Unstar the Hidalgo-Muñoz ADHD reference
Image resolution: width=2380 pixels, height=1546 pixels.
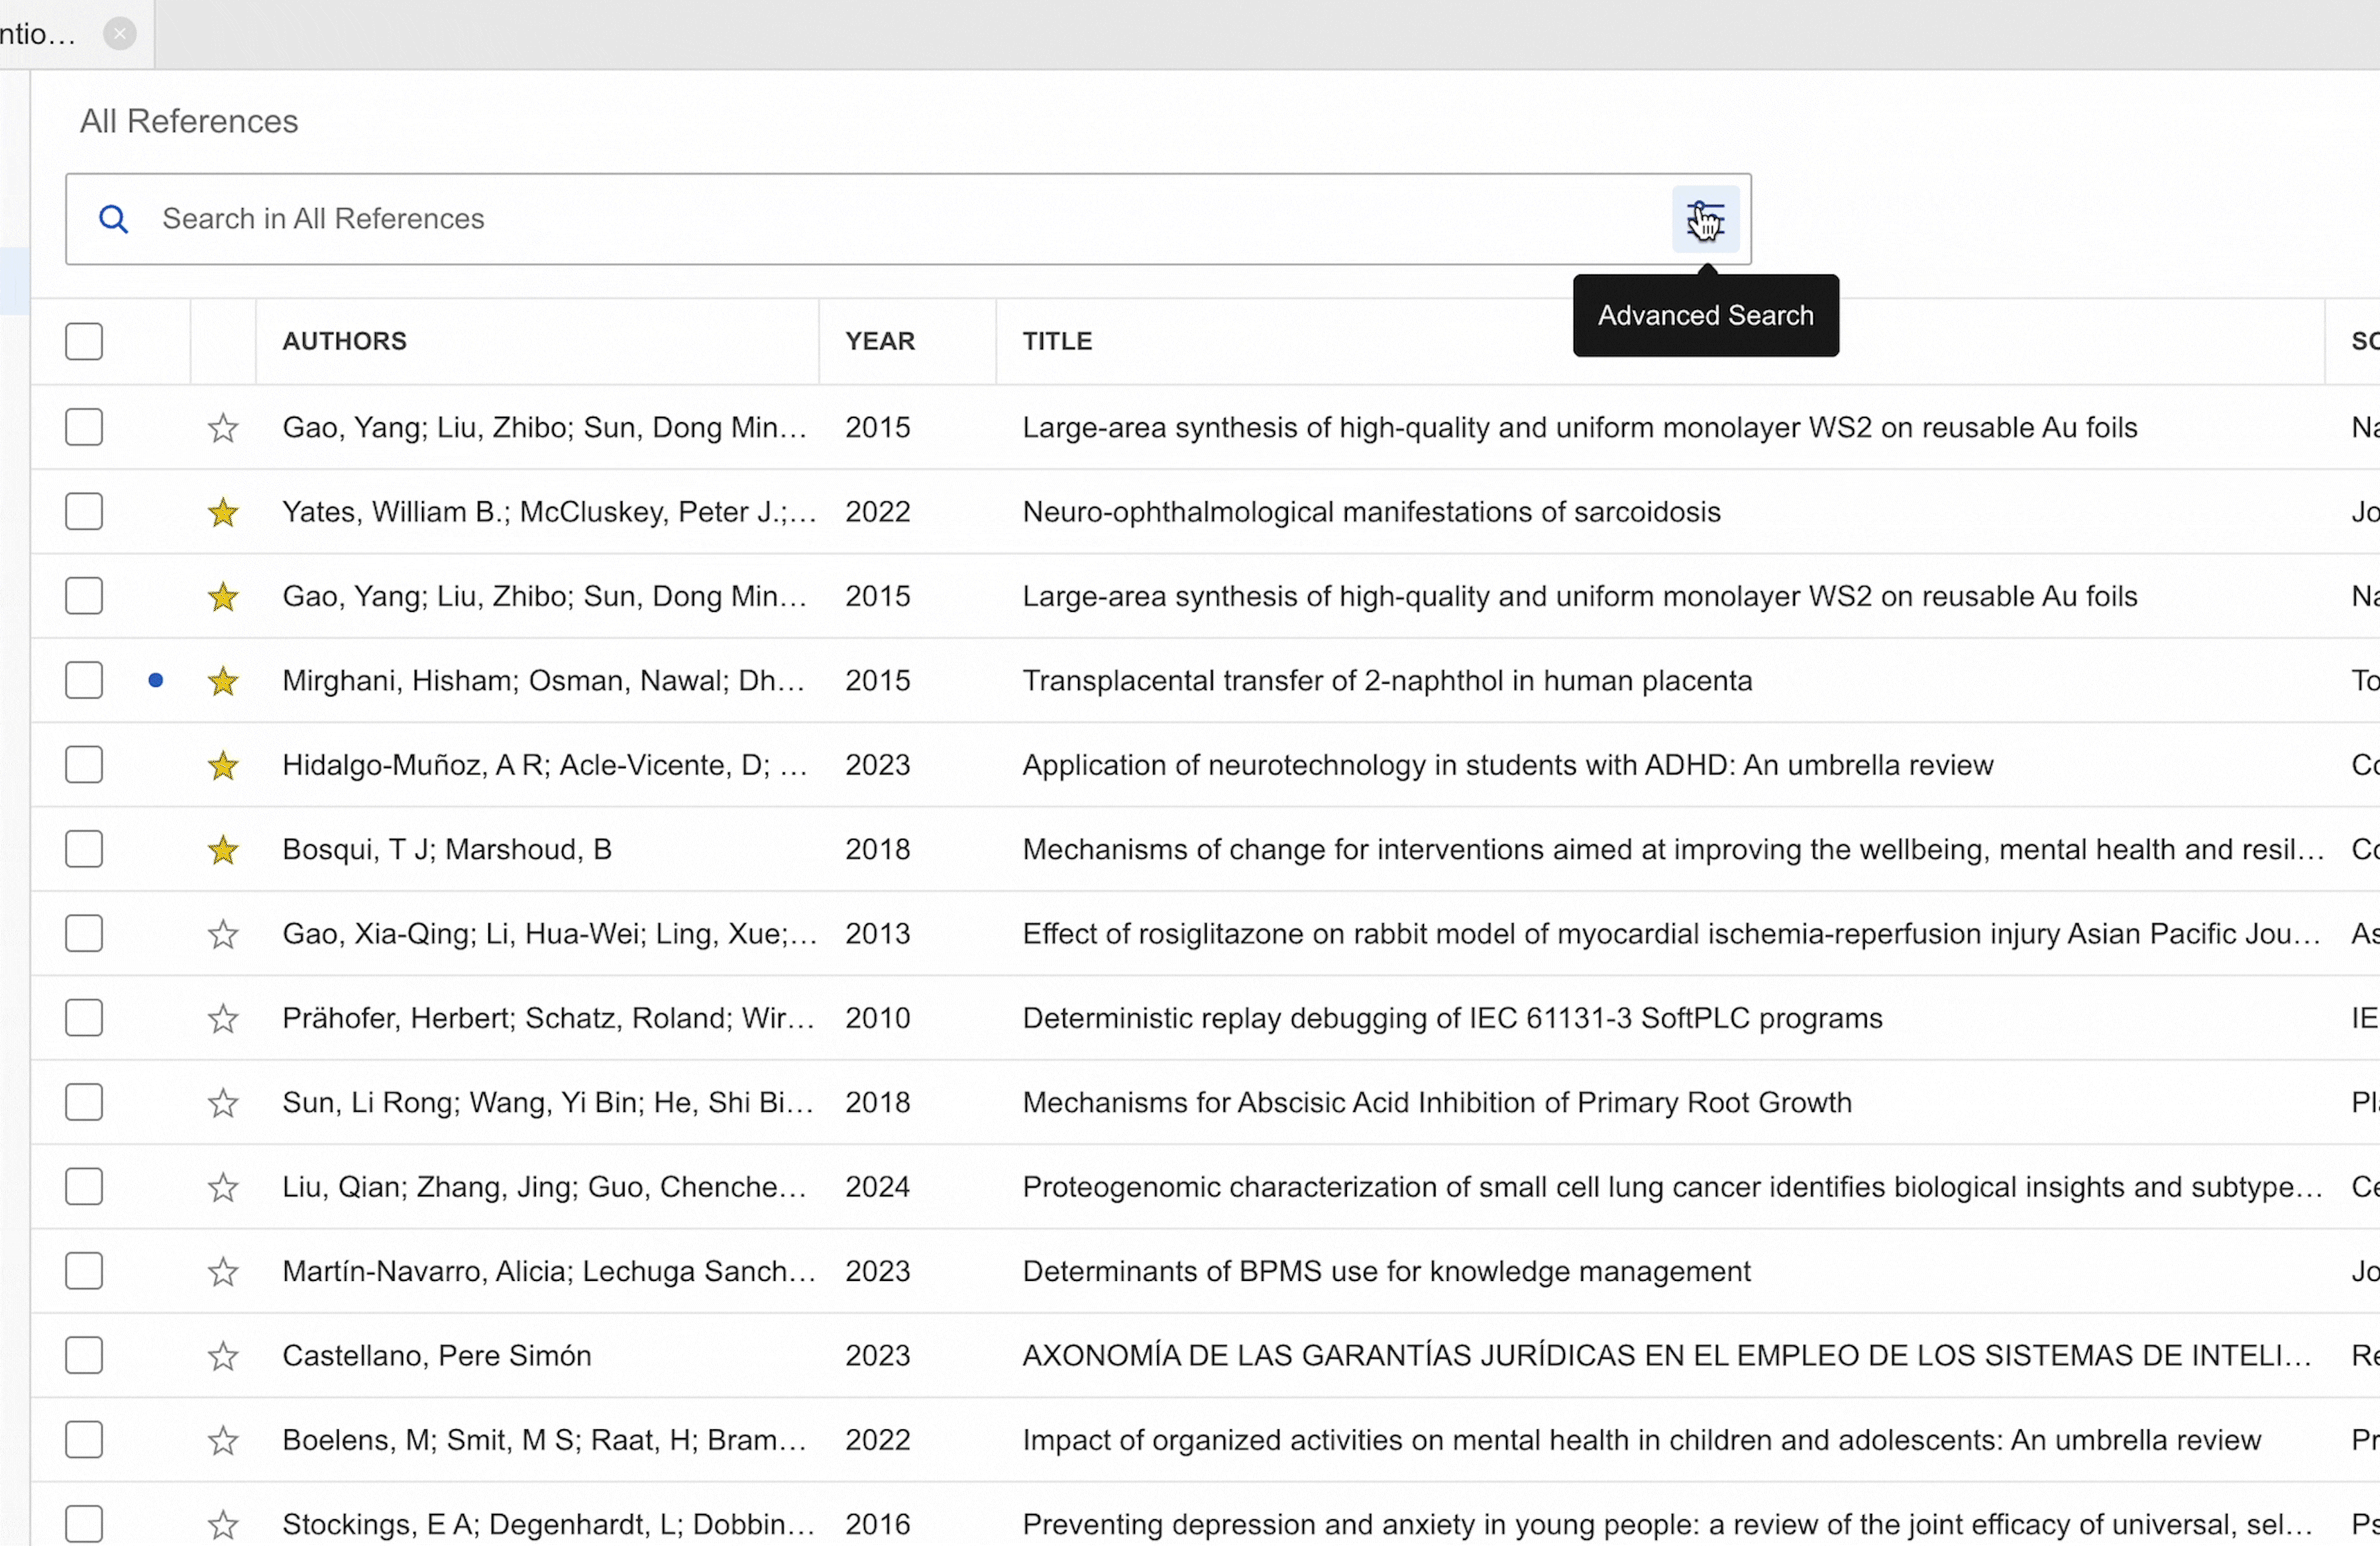pyautogui.click(x=223, y=765)
